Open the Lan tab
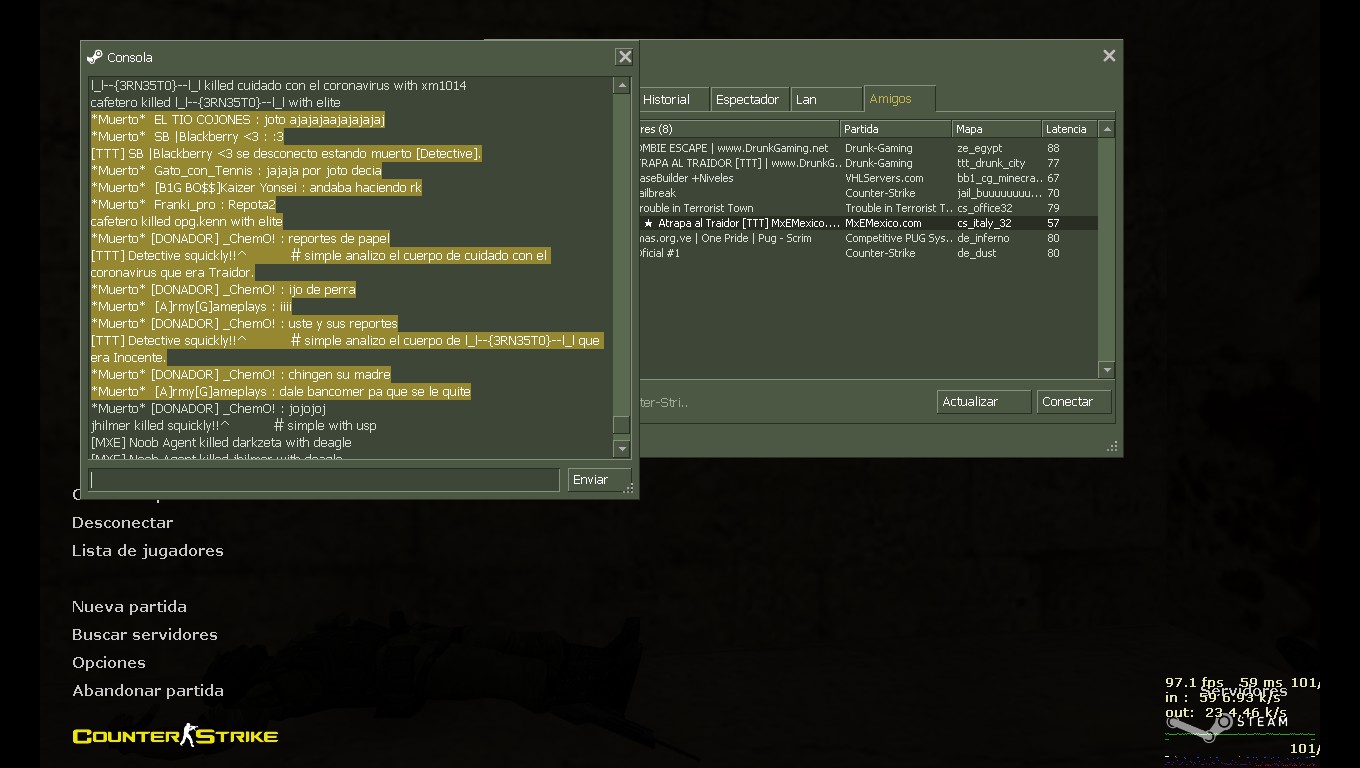This screenshot has width=1360, height=768. click(x=826, y=99)
